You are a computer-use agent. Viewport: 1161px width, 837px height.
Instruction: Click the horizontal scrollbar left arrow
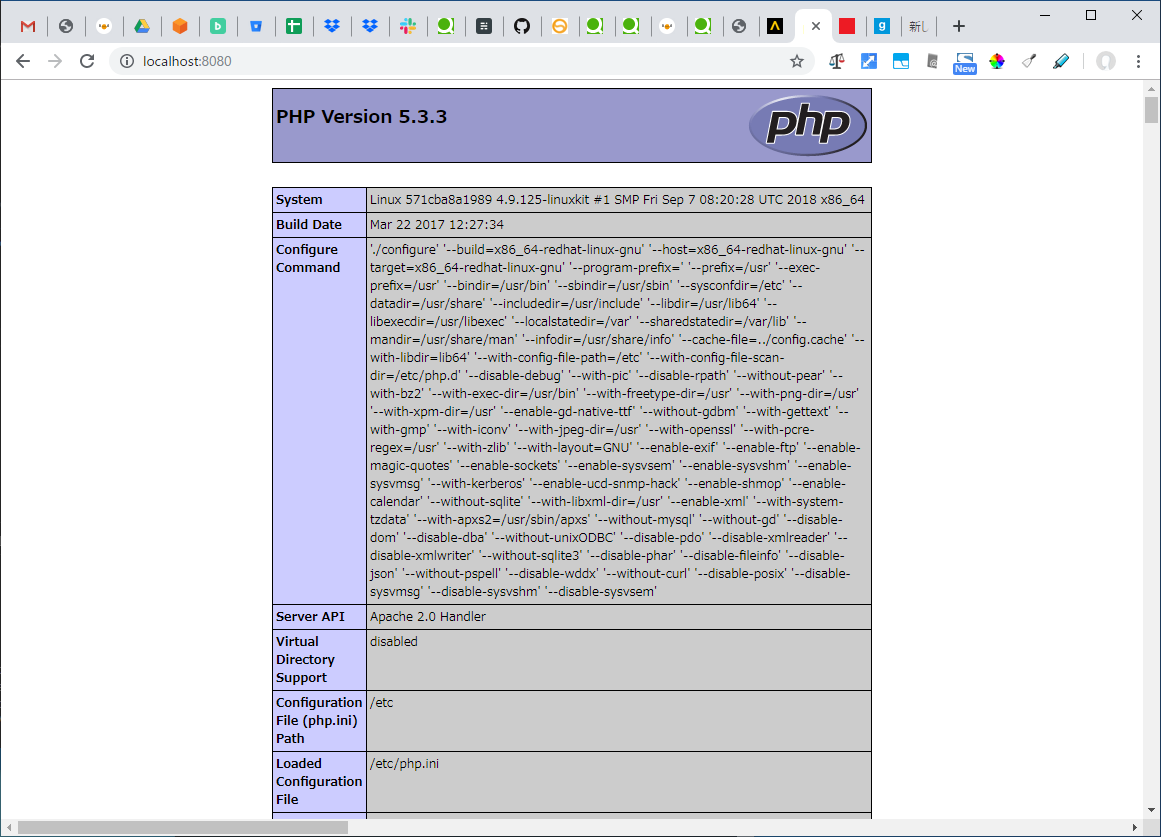pyautogui.click(x=9, y=827)
